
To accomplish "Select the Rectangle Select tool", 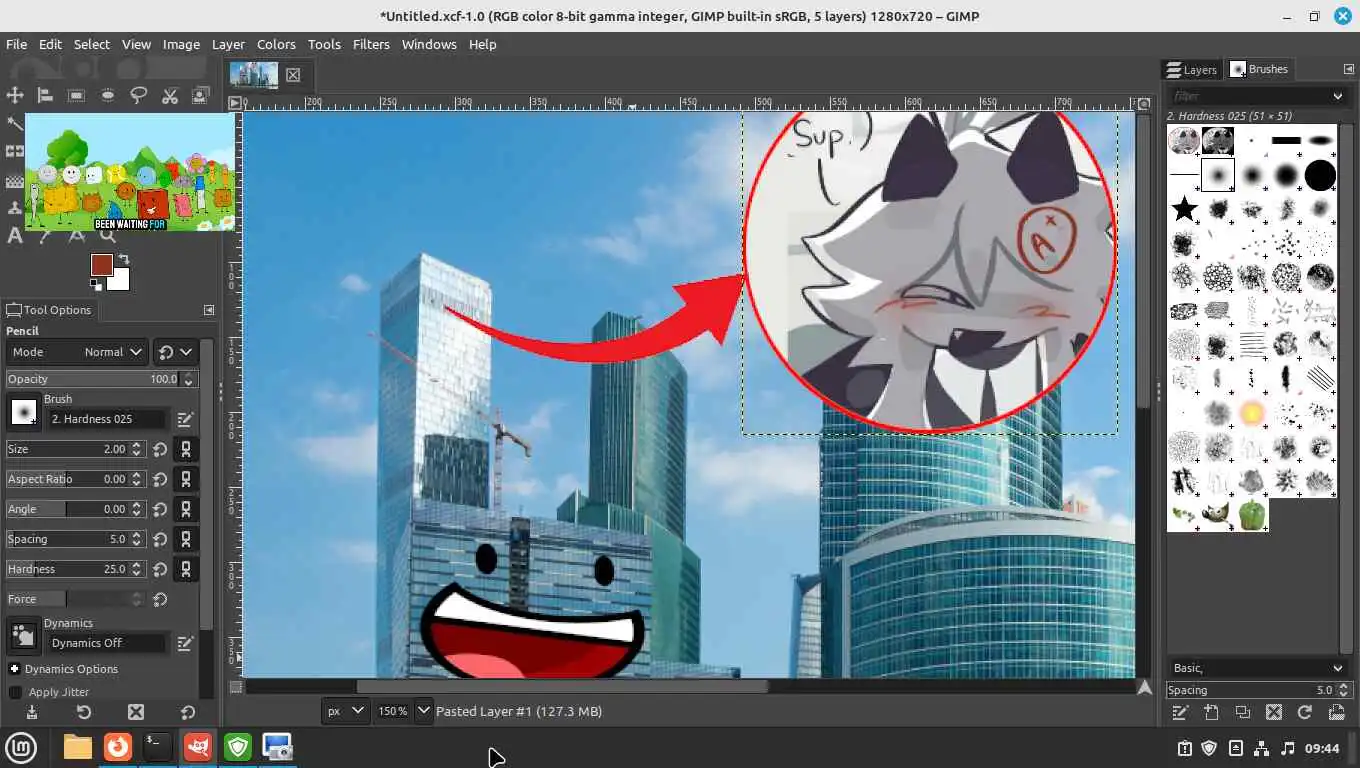I will pyautogui.click(x=76, y=95).
